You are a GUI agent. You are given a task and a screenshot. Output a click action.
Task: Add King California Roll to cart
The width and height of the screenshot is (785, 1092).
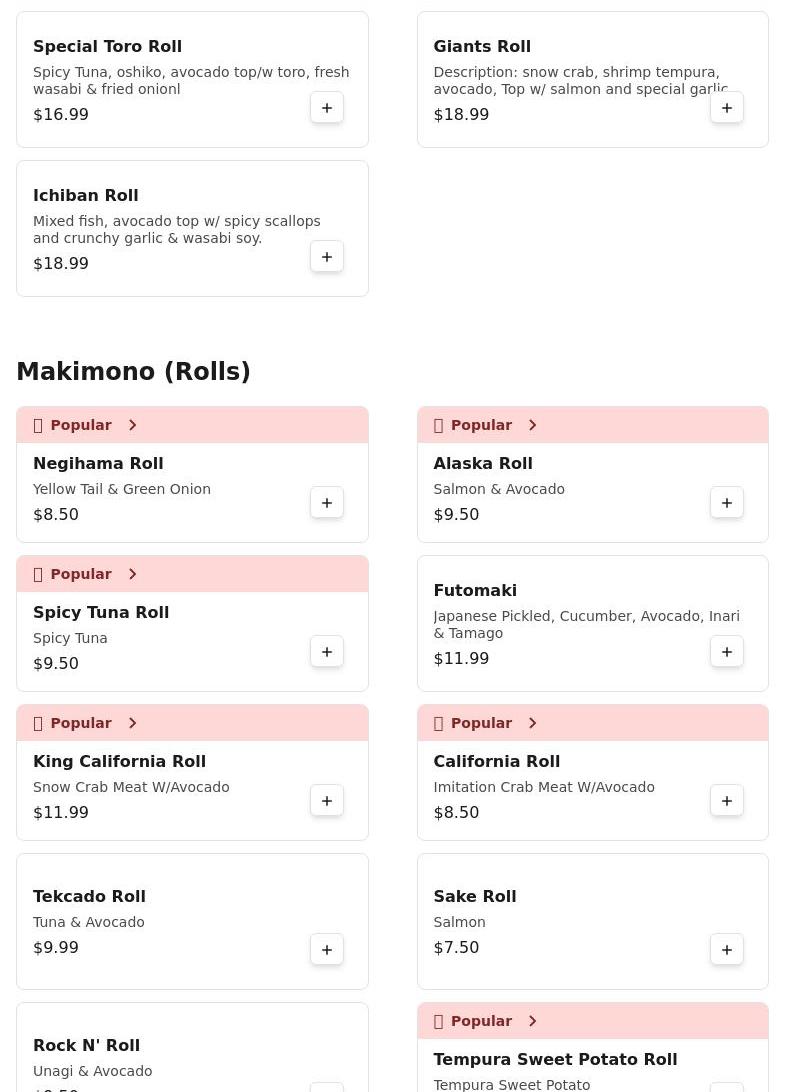327,801
